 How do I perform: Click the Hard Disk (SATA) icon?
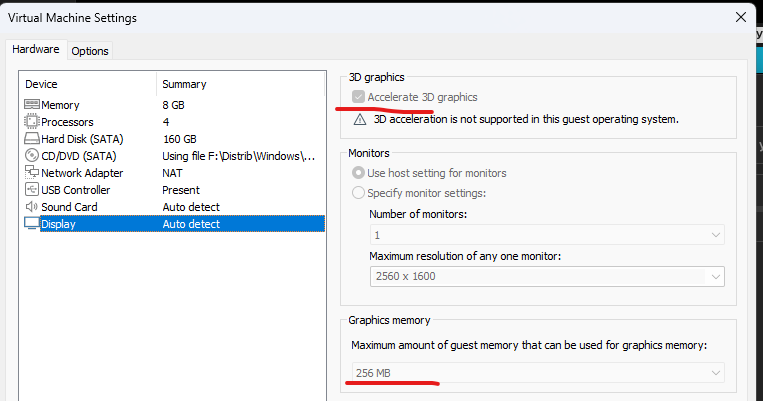pyautogui.click(x=32, y=139)
